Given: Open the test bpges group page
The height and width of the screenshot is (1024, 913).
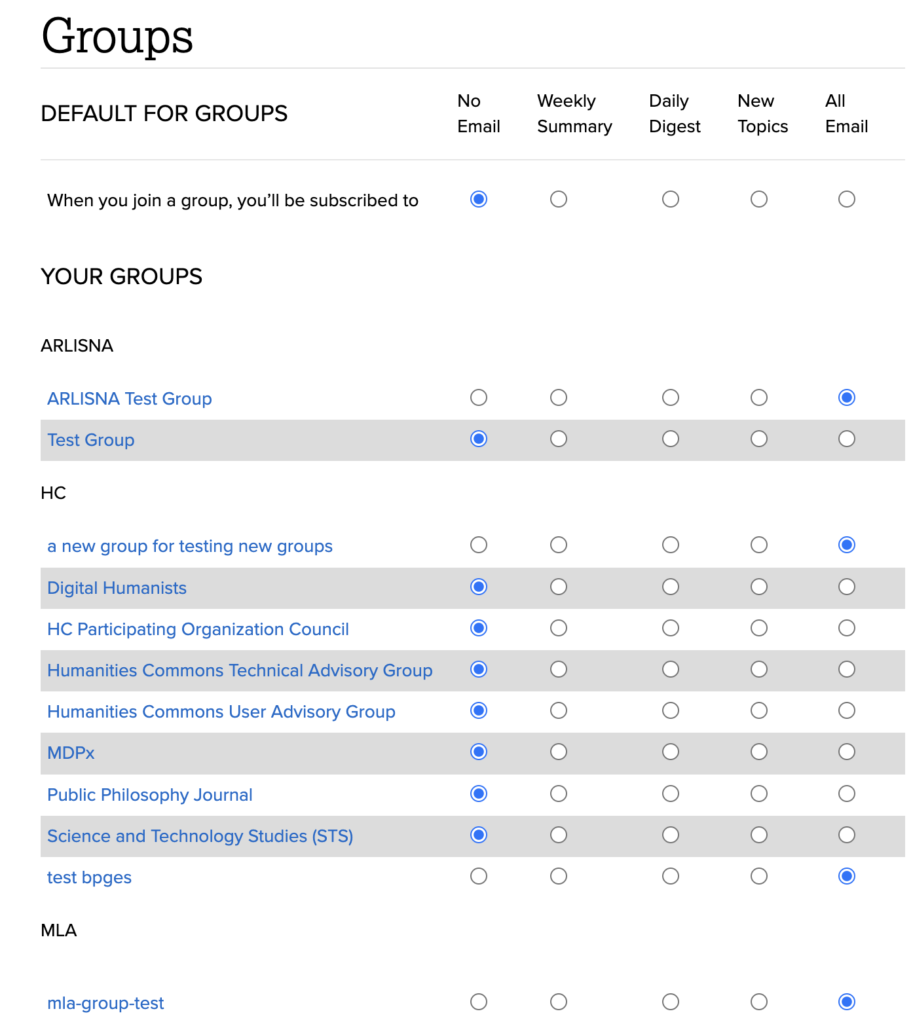Looking at the screenshot, I should pyautogui.click(x=89, y=877).
